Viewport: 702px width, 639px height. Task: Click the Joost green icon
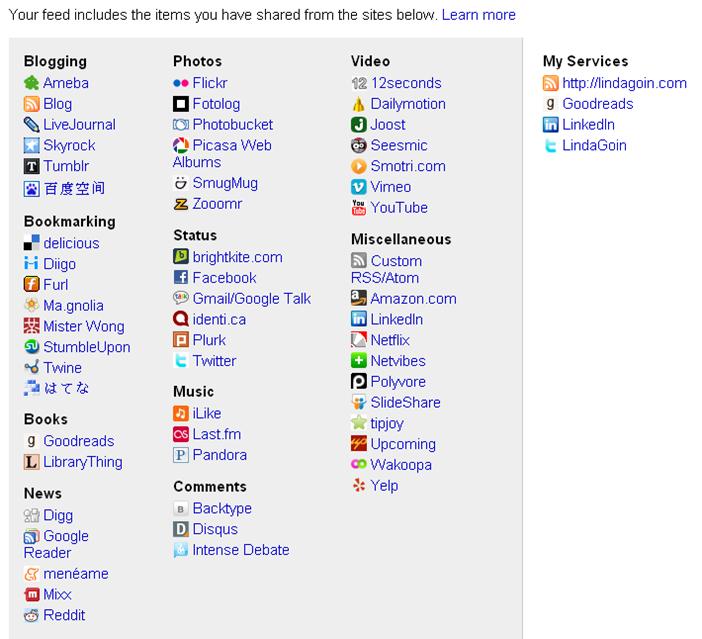click(x=359, y=124)
